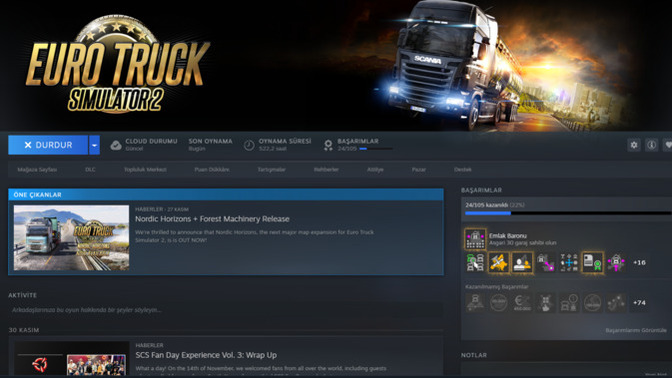Click the document with green ribbon achievement
Image resolution: width=672 pixels, height=378 pixels.
593,262
